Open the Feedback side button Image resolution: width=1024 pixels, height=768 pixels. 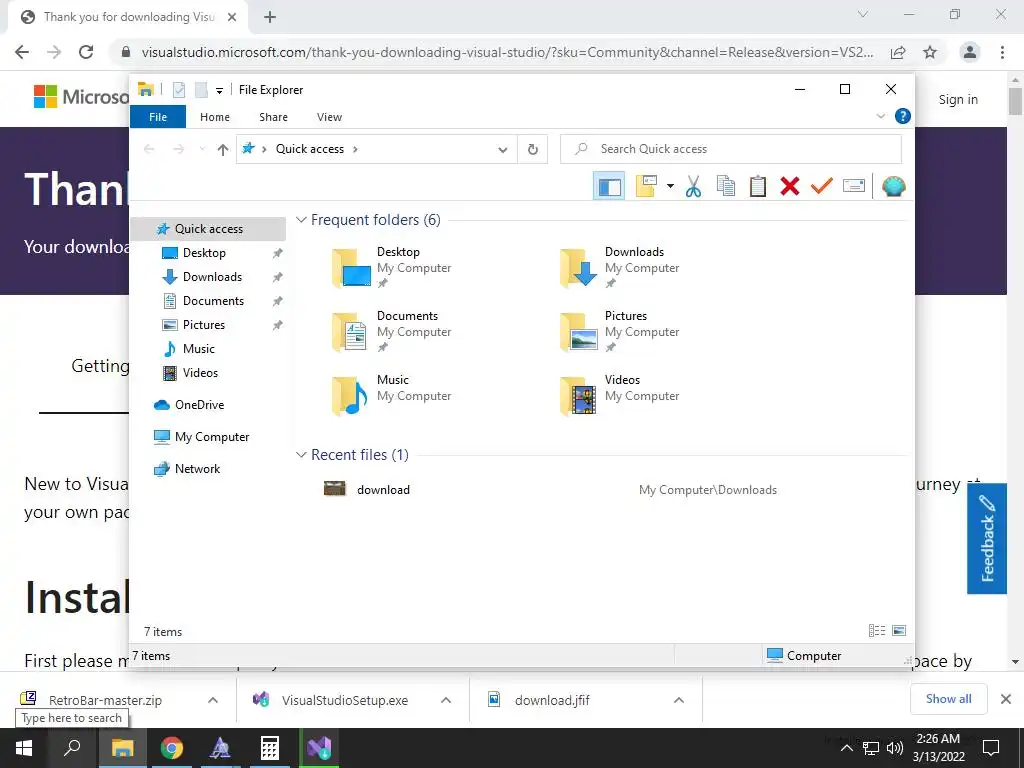point(987,538)
